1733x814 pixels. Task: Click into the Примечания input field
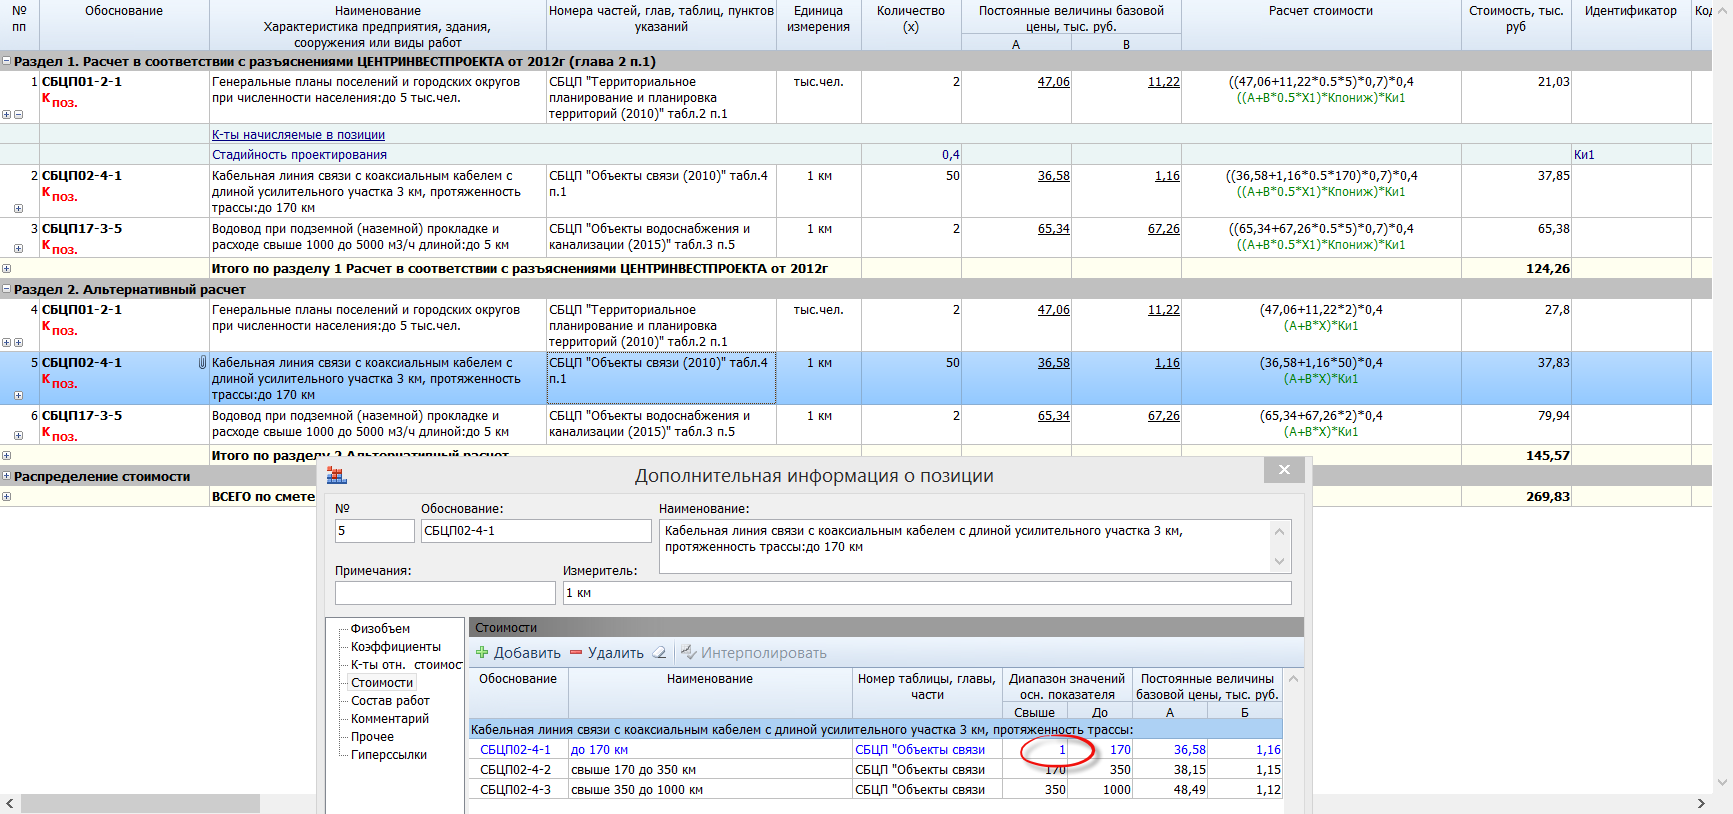pyautogui.click(x=445, y=593)
